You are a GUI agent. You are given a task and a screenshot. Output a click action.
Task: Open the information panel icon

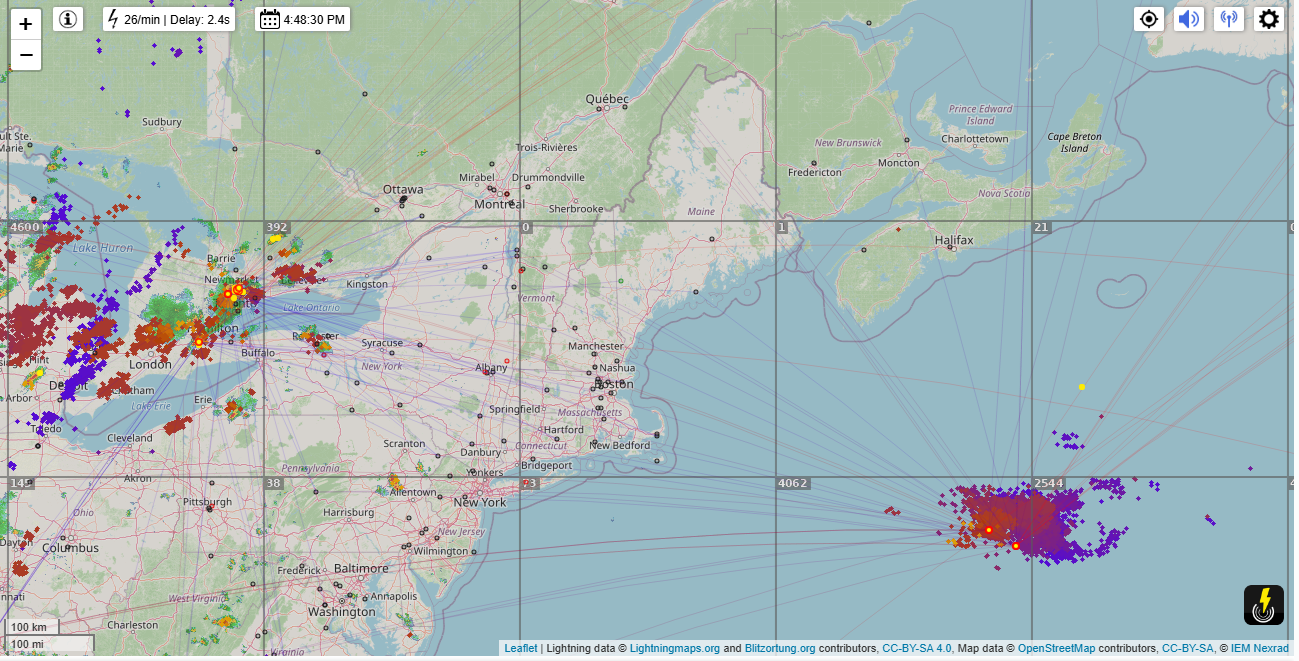pyautogui.click(x=68, y=19)
